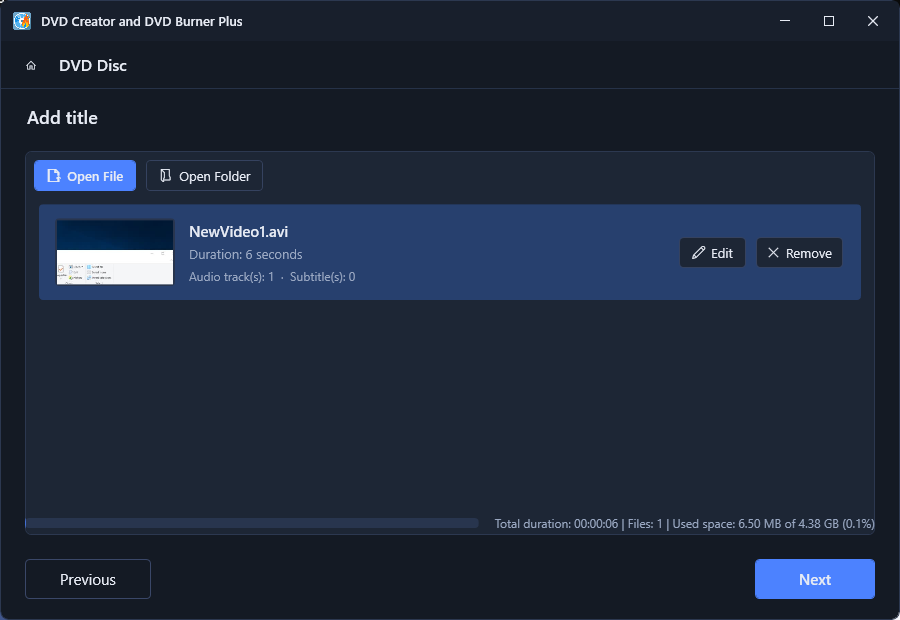Click the Add title heading

pos(63,118)
